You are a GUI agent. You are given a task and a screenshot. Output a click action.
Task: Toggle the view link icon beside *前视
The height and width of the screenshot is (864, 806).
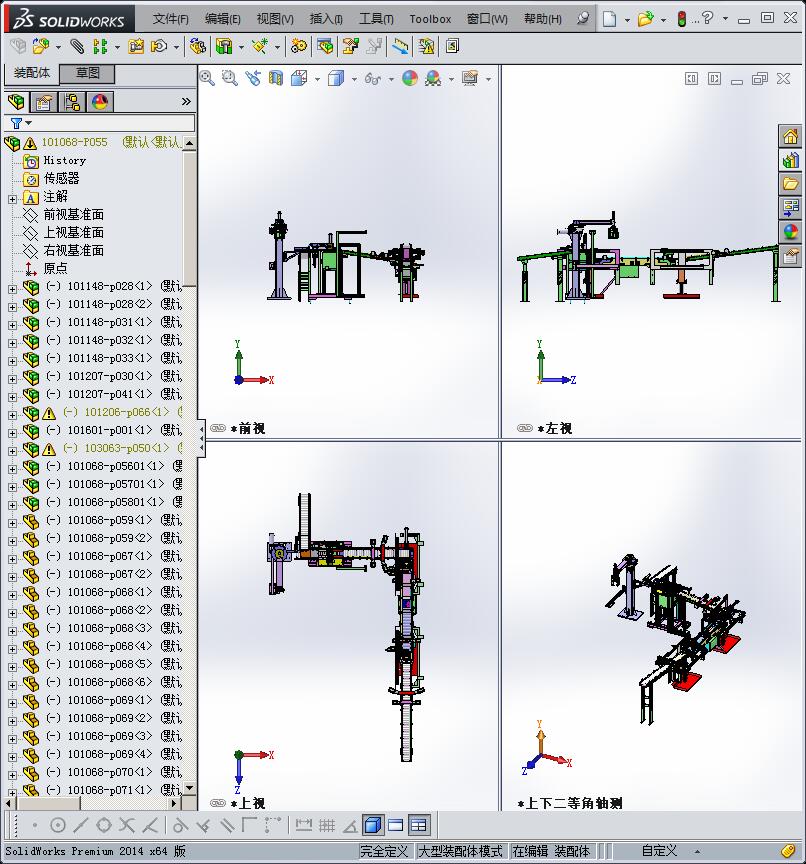(x=218, y=428)
